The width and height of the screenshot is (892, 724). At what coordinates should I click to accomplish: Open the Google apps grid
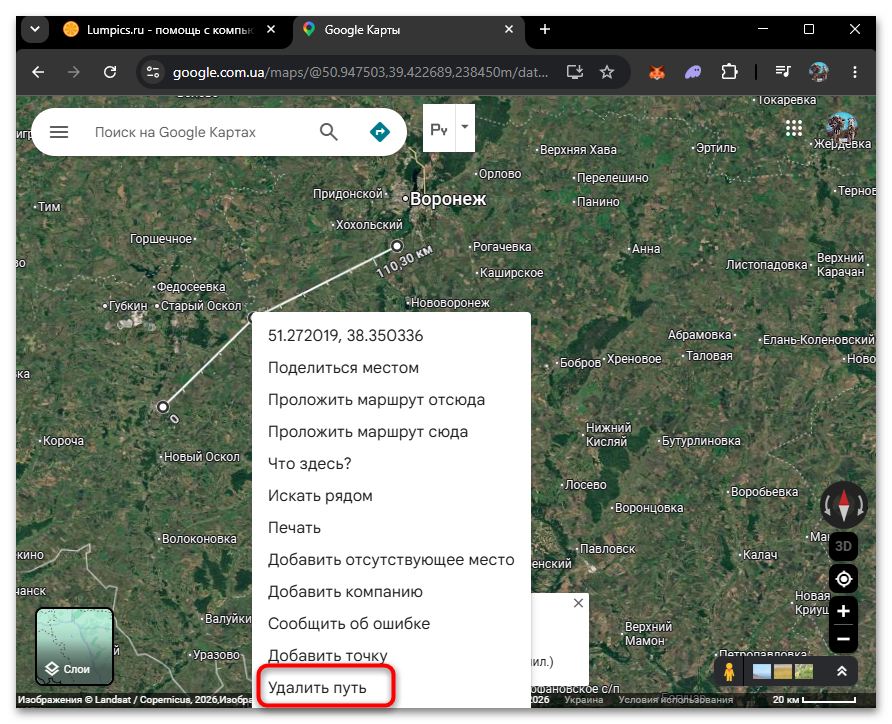tap(794, 128)
